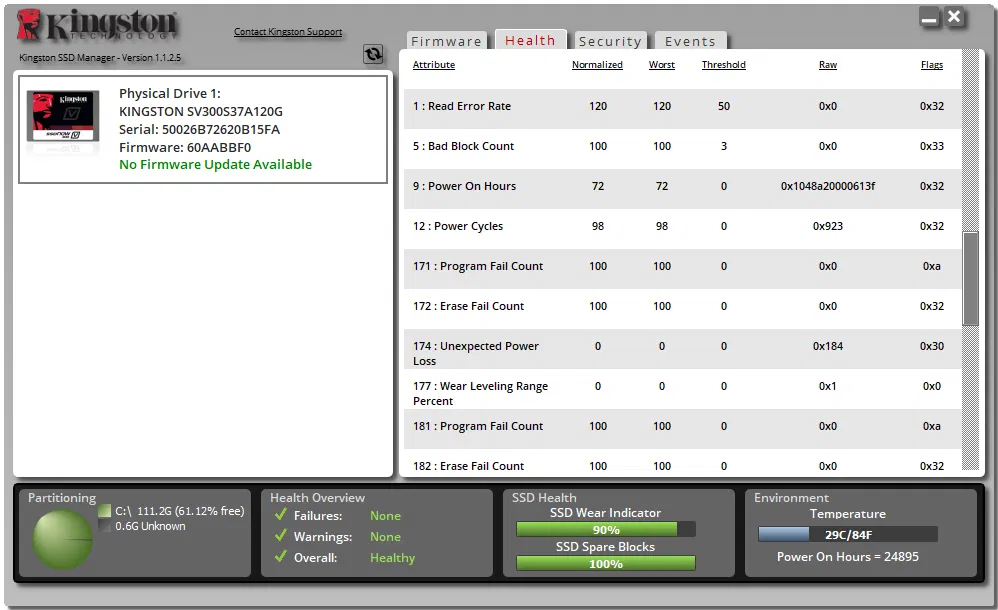Select '177 : Wear Leveling Range Percent' row
This screenshot has width=998, height=610.
pyautogui.click(x=682, y=390)
